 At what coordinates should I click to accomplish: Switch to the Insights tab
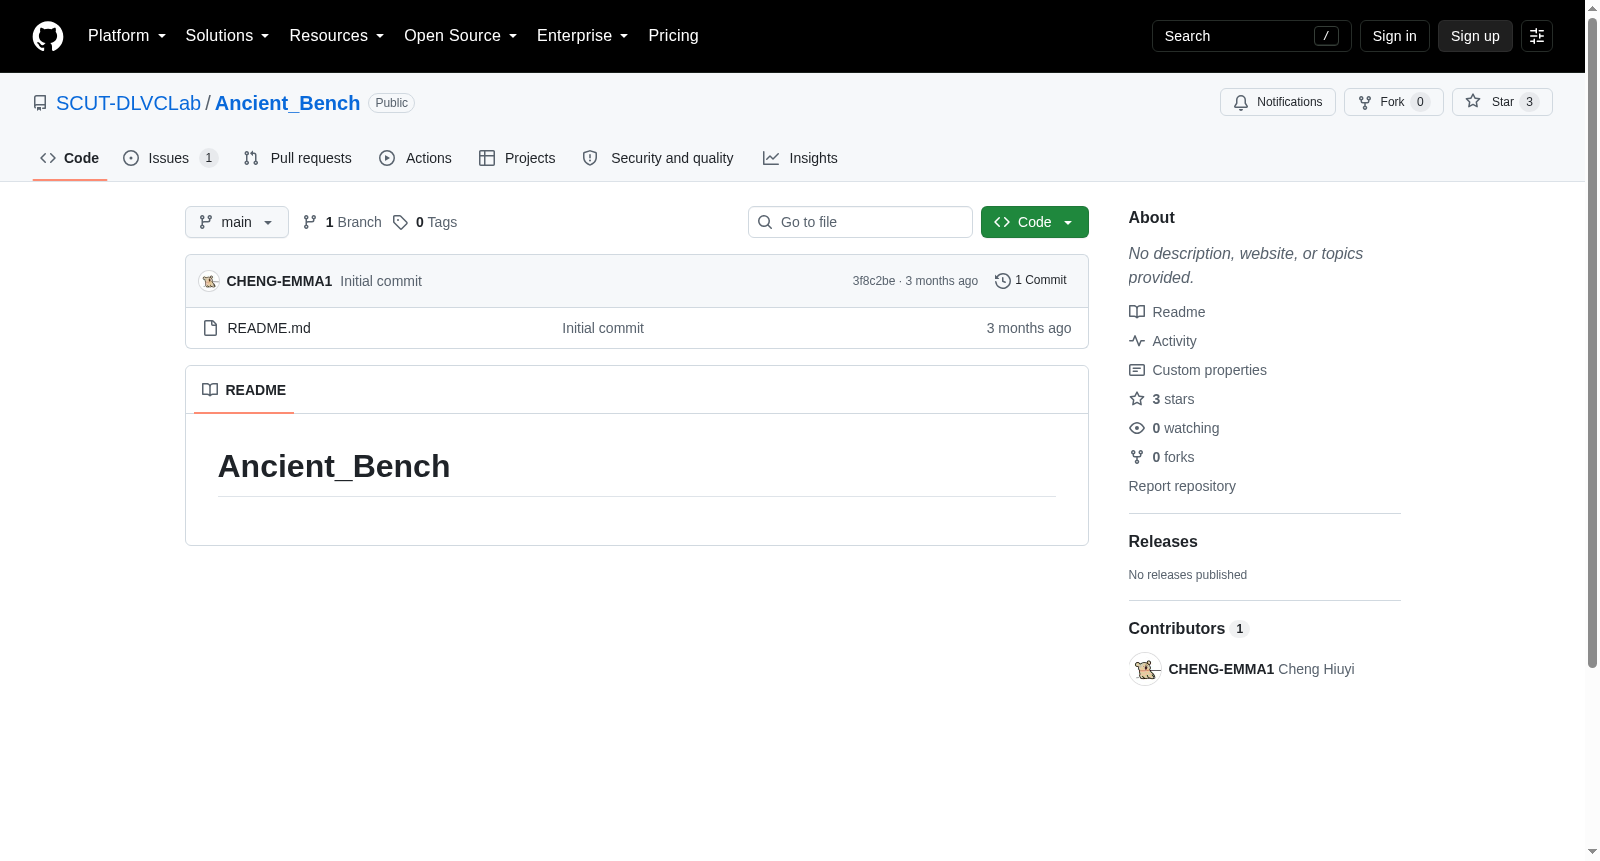[800, 158]
